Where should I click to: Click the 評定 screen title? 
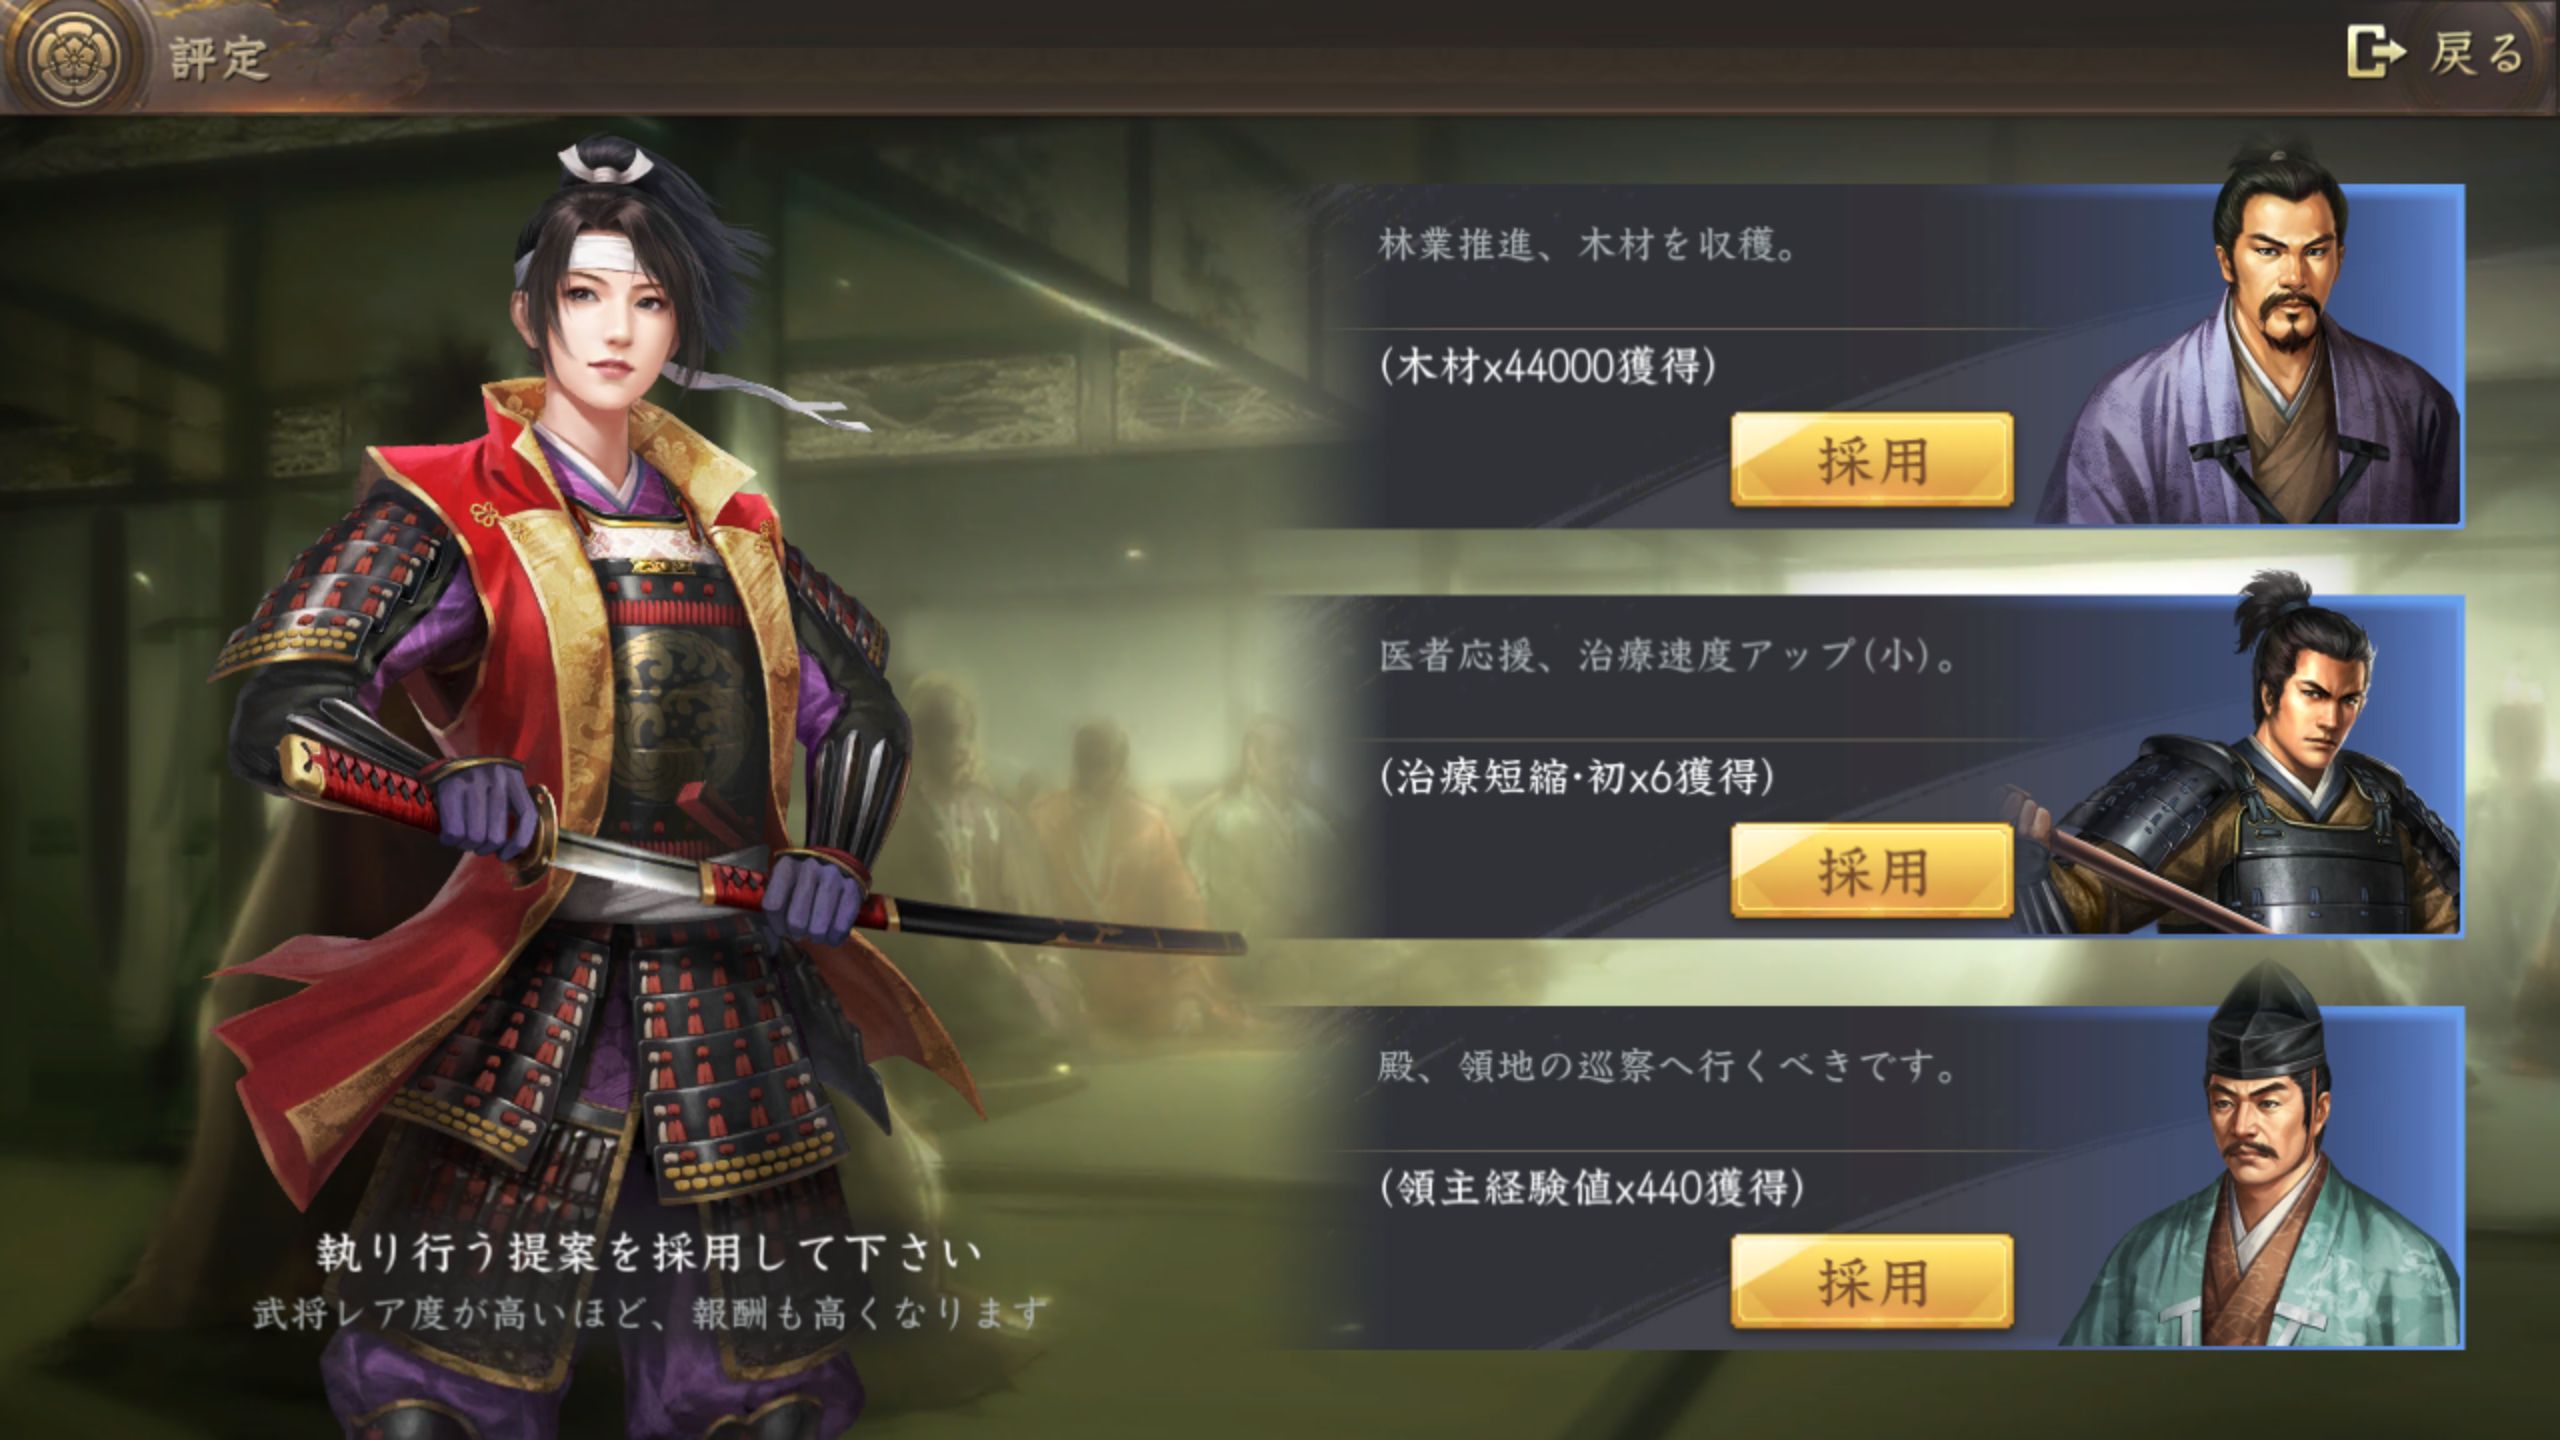point(218,58)
